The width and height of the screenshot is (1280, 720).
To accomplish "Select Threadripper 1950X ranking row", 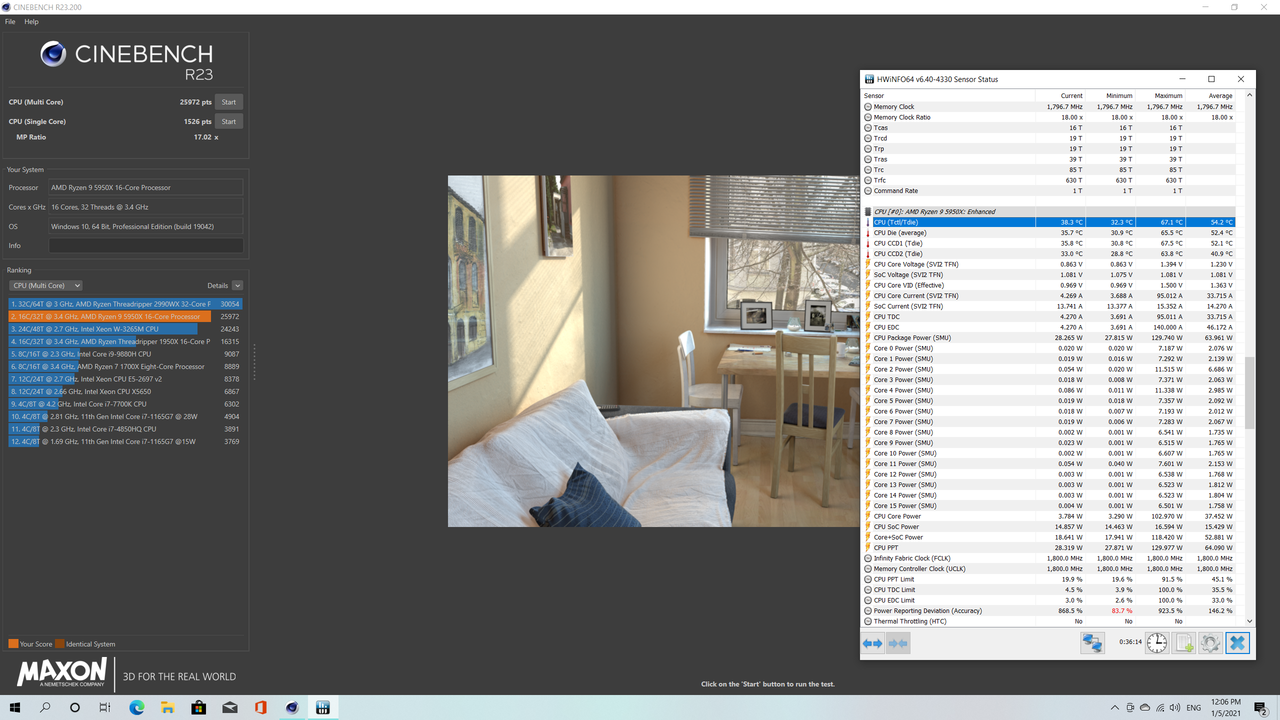I will (126, 341).
